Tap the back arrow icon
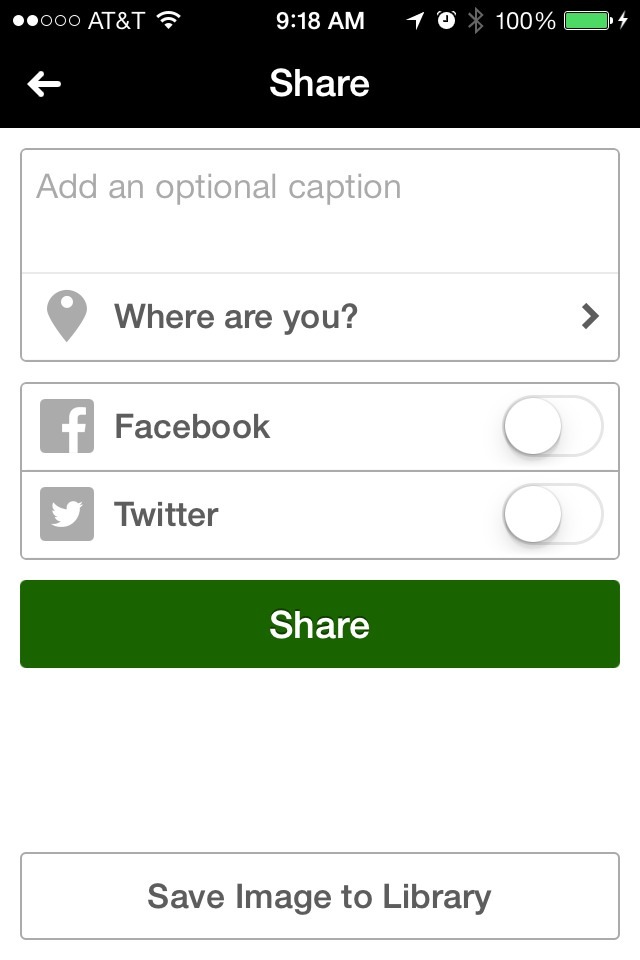 point(44,85)
